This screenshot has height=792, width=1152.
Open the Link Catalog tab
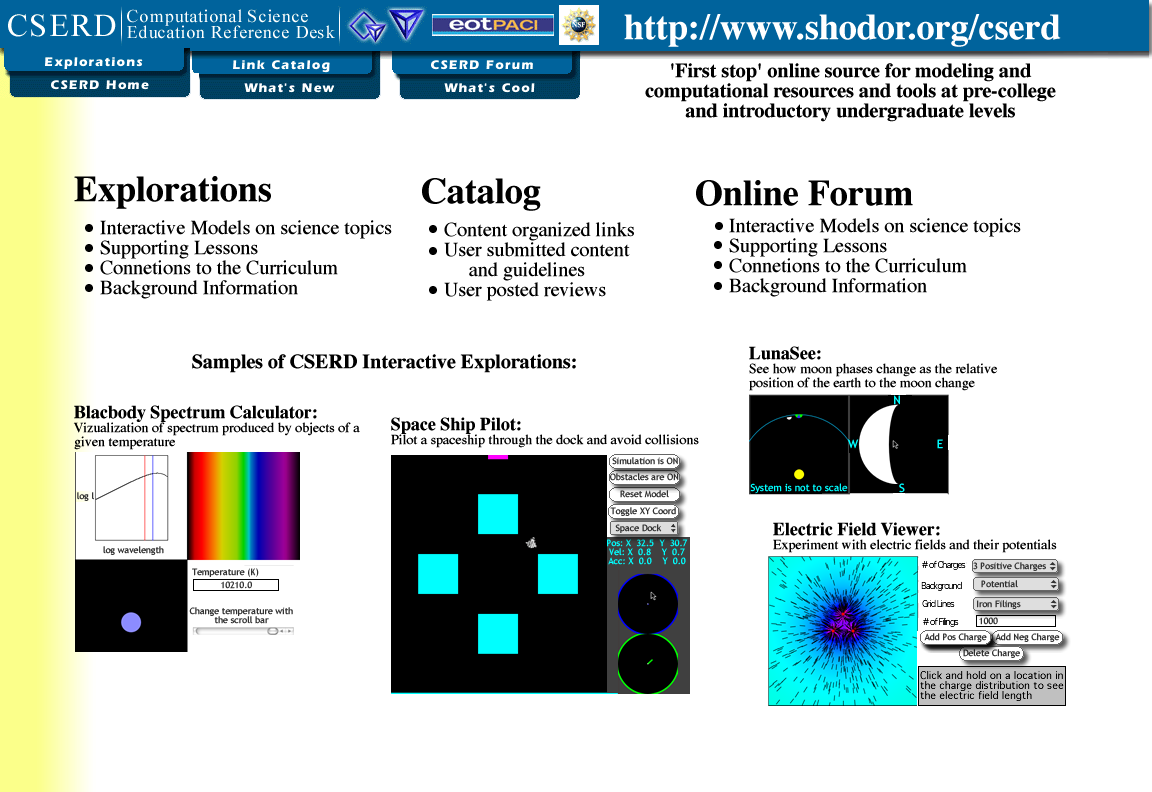[282, 65]
